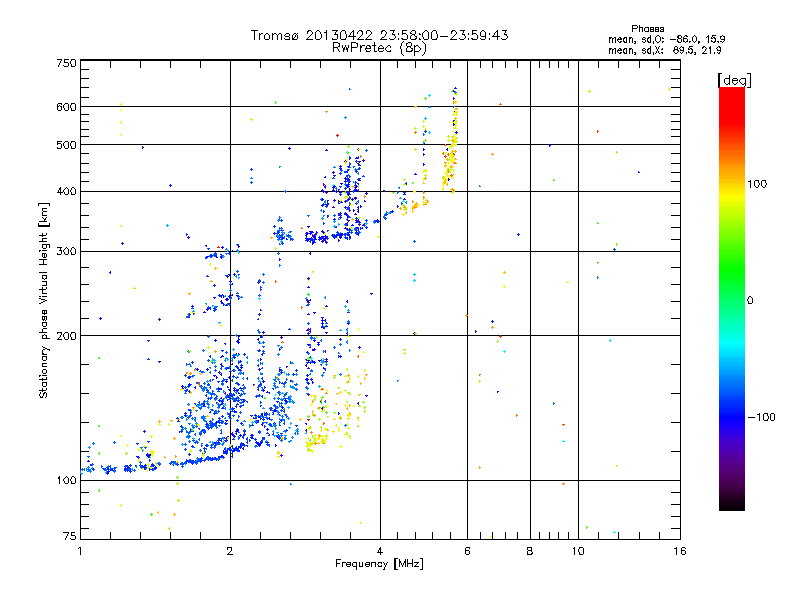Click y-axis tick label '100'
This screenshot has height=600, width=800.
pyautogui.click(x=66, y=481)
